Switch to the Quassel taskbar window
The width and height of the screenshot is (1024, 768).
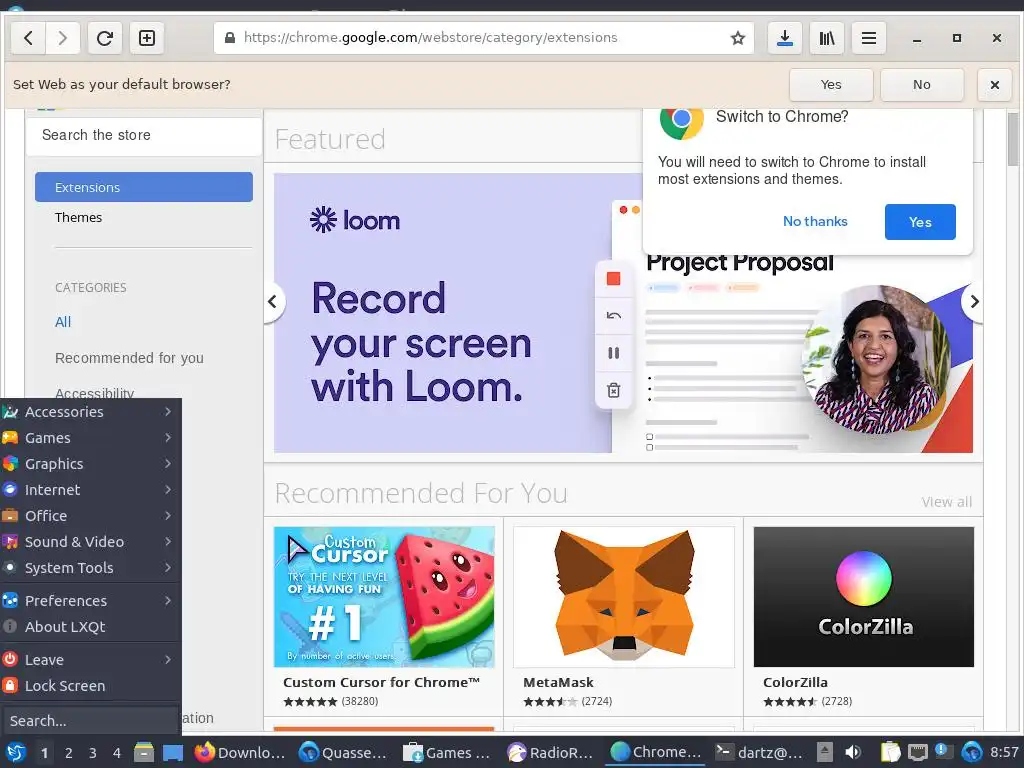tap(344, 752)
